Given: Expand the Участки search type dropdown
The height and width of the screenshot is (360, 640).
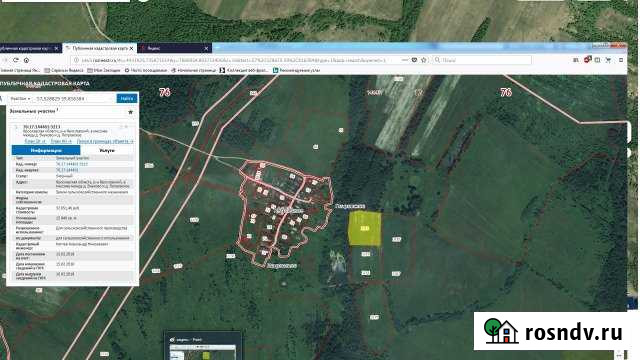Looking at the screenshot, I should coord(20,98).
